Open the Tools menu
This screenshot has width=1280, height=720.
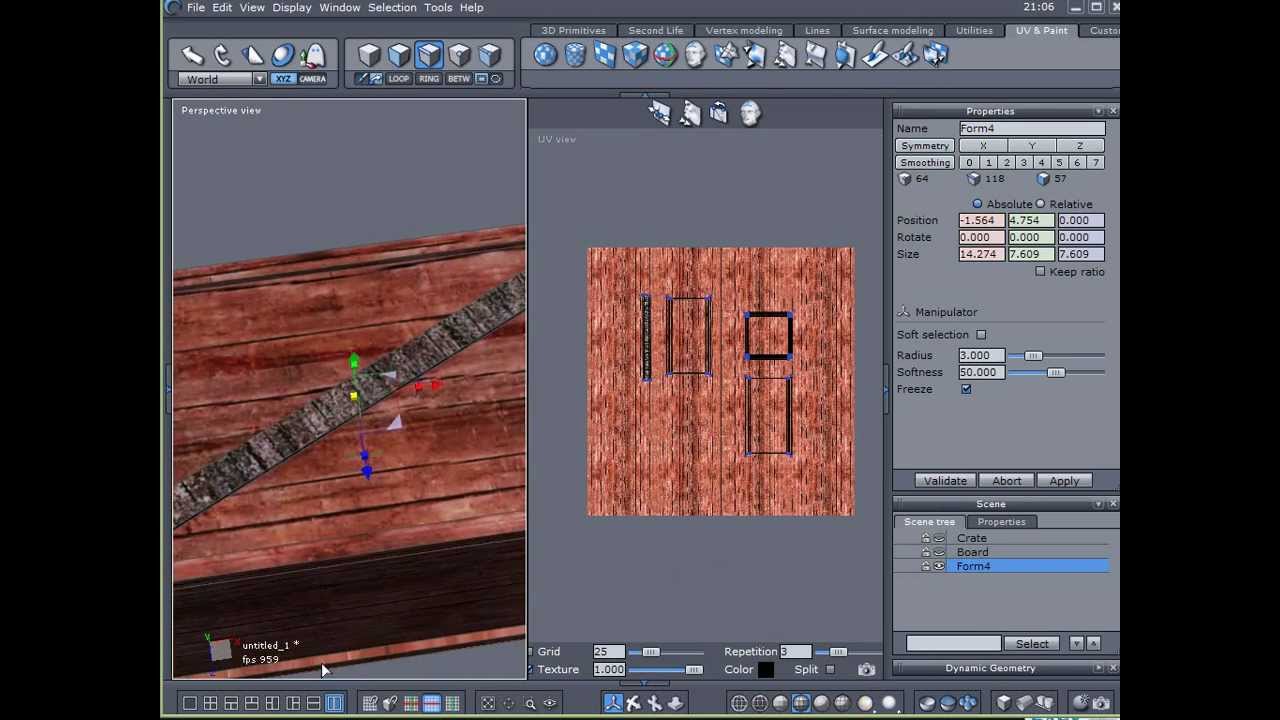[x=438, y=7]
